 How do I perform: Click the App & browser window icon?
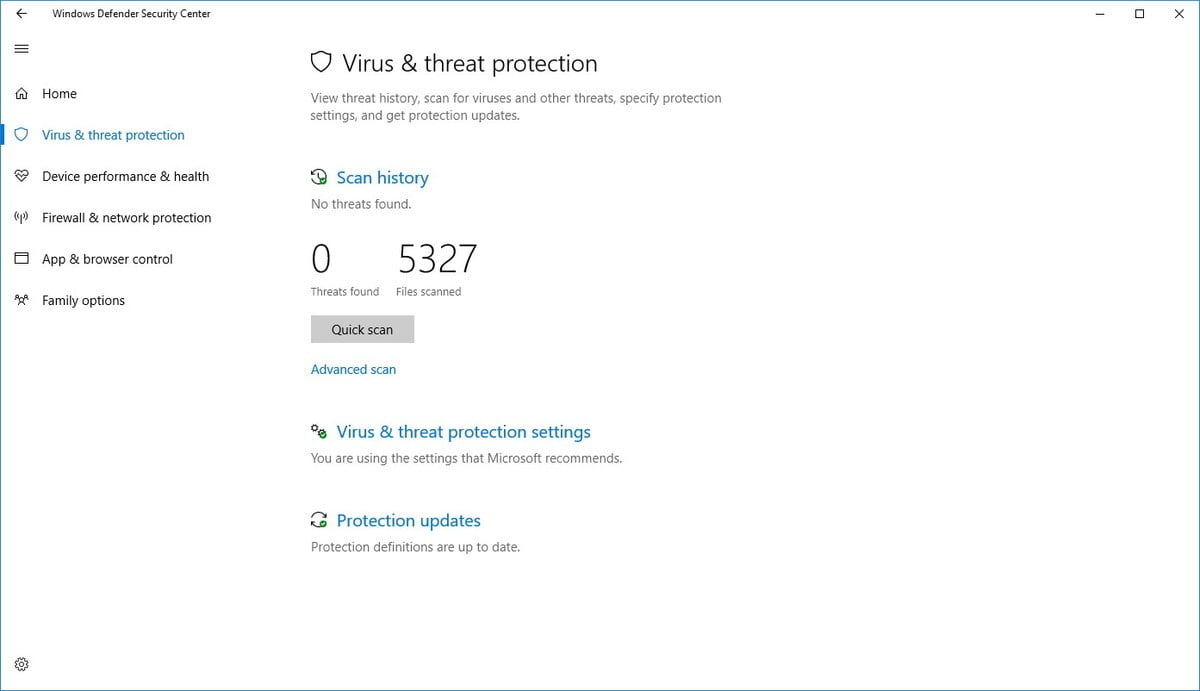(22, 259)
